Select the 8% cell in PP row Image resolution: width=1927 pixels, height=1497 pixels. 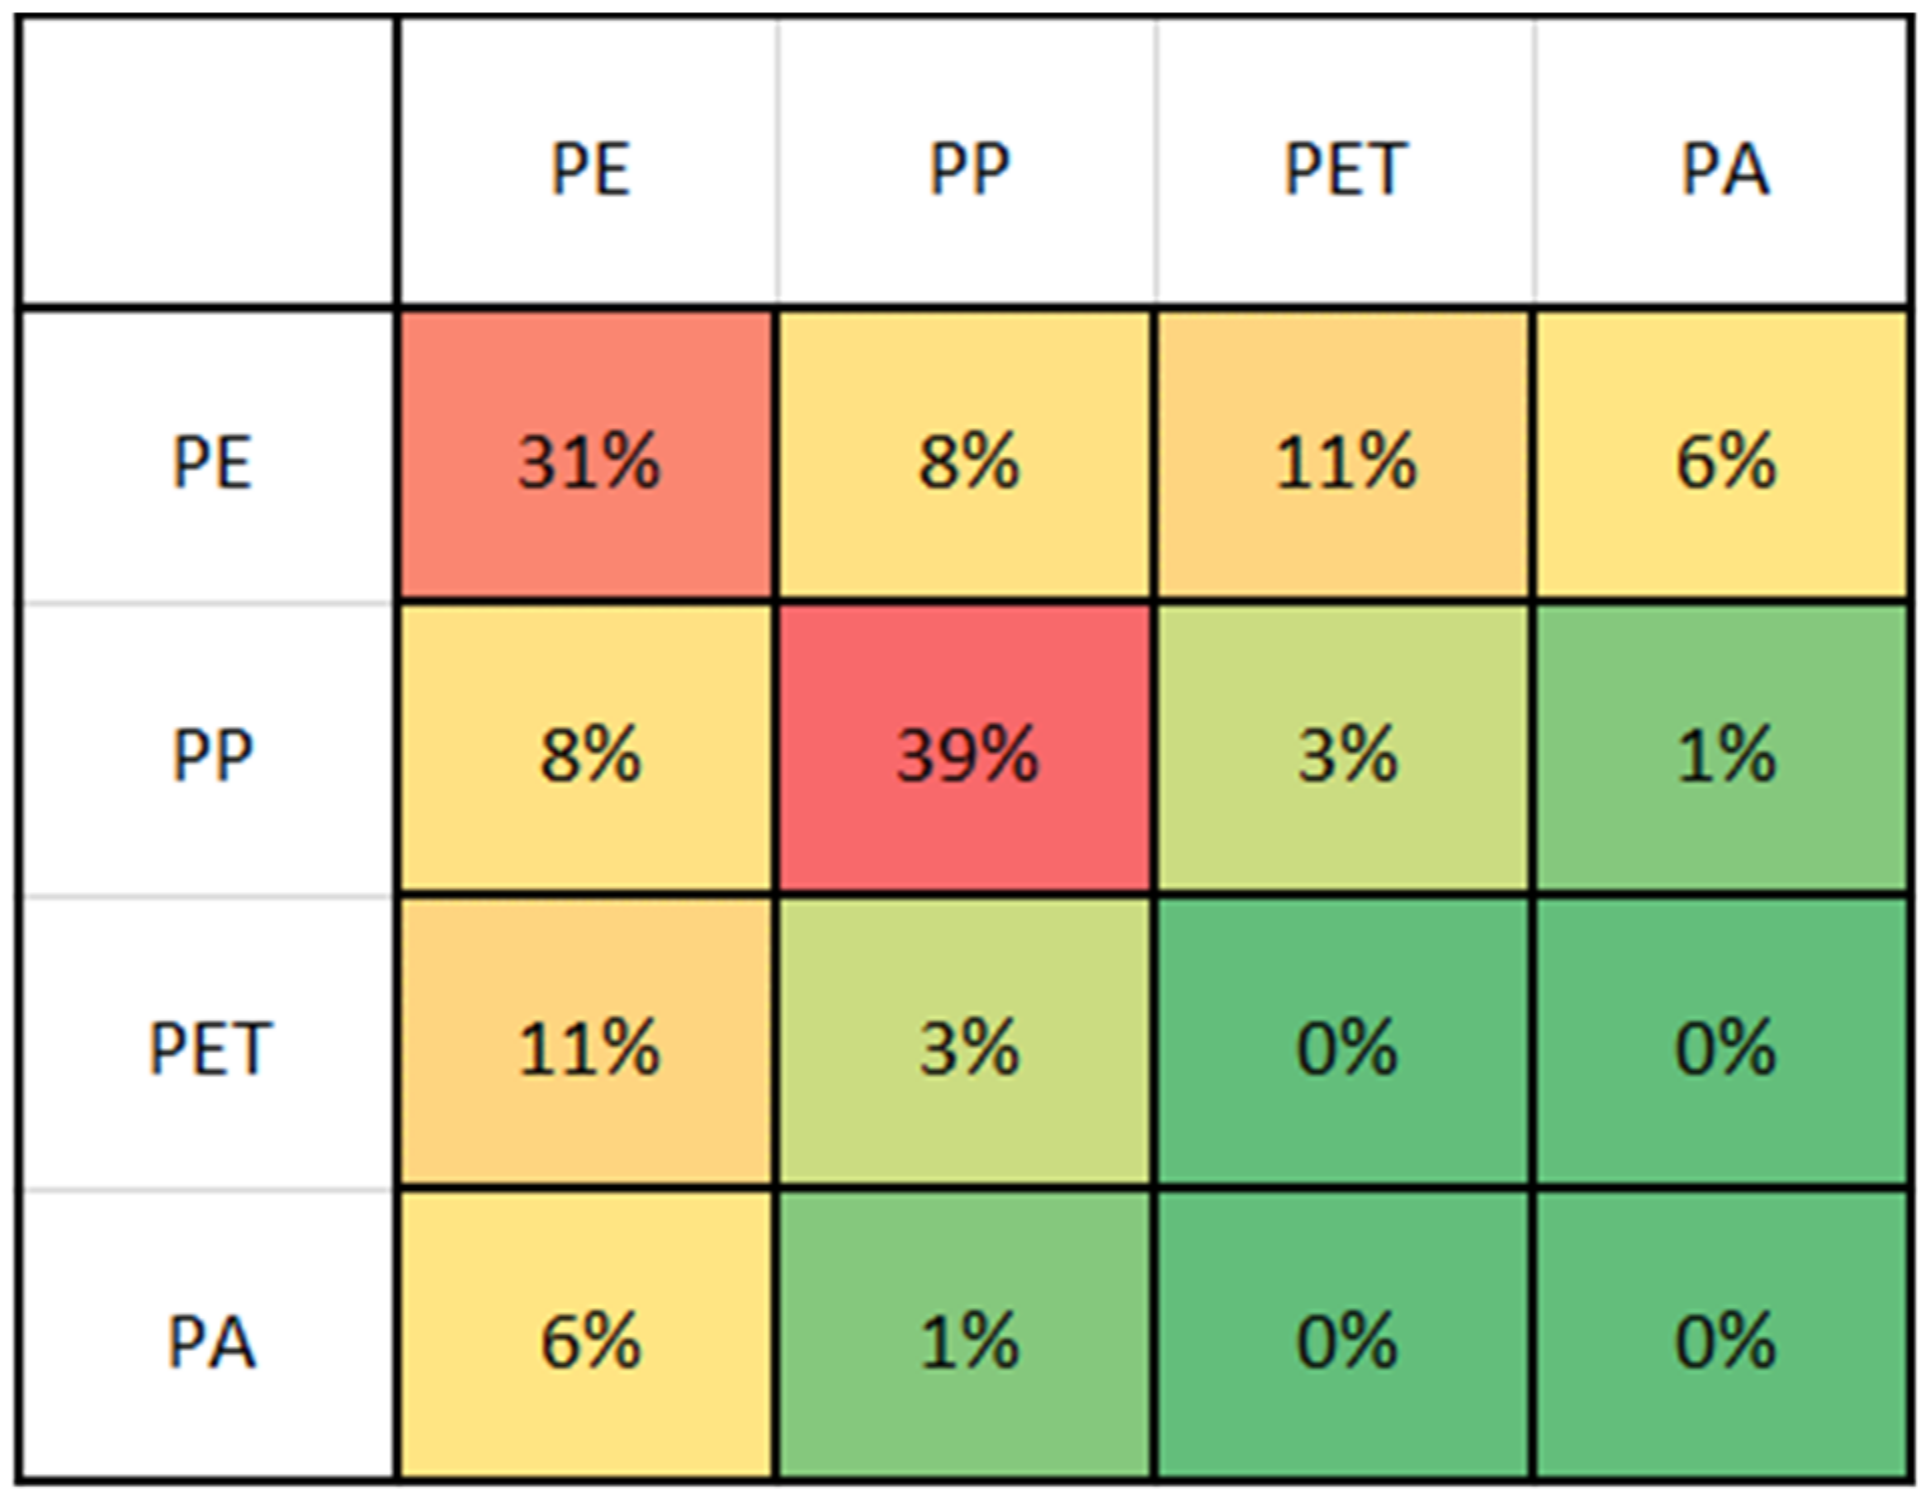588,753
